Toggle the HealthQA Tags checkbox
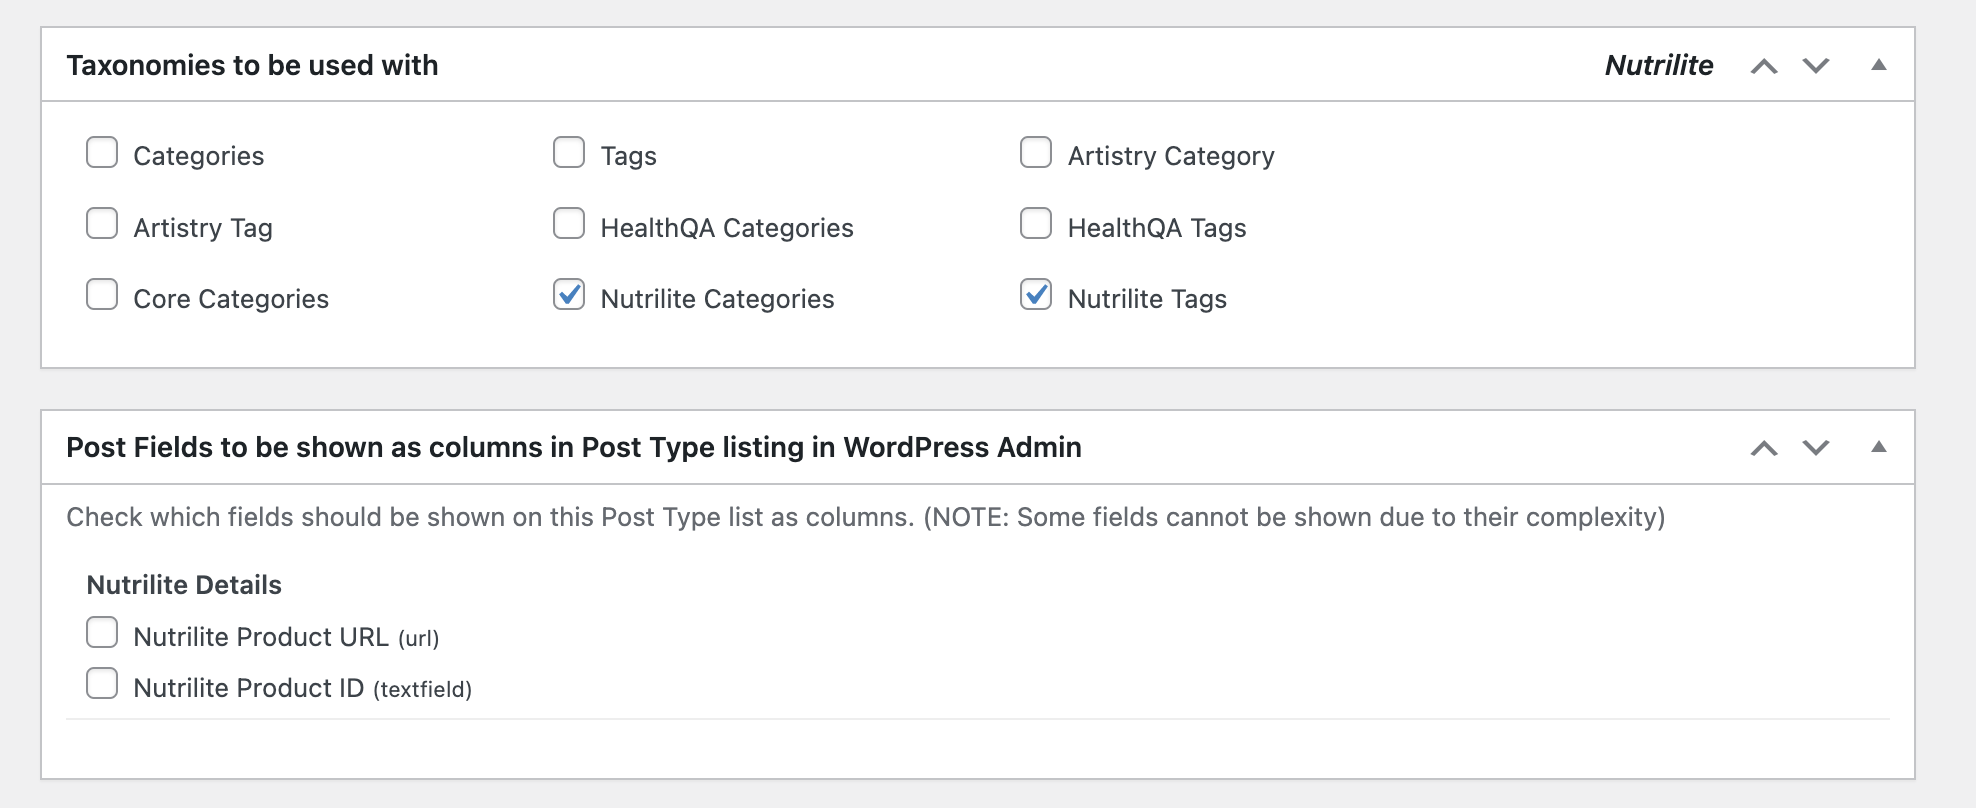The image size is (1976, 808). pyautogui.click(x=1036, y=223)
